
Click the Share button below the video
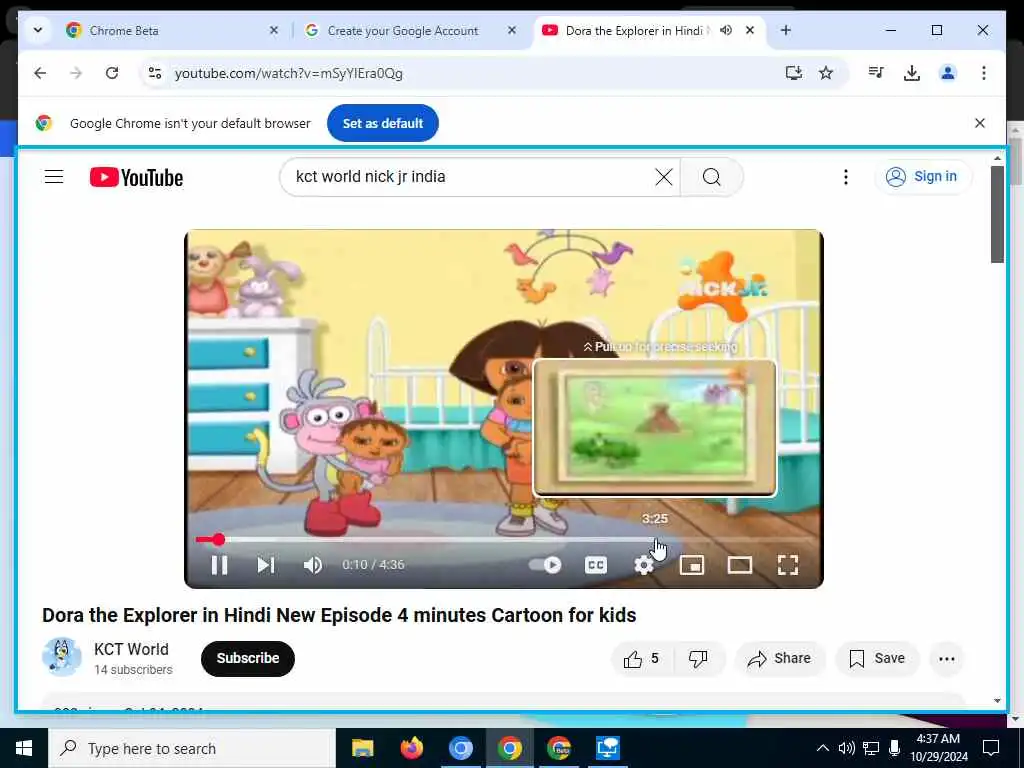779,658
